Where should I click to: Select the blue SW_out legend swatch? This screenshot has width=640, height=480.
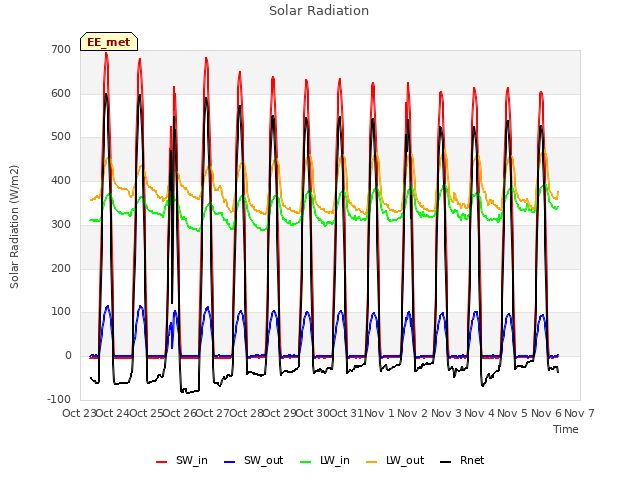click(x=230, y=462)
